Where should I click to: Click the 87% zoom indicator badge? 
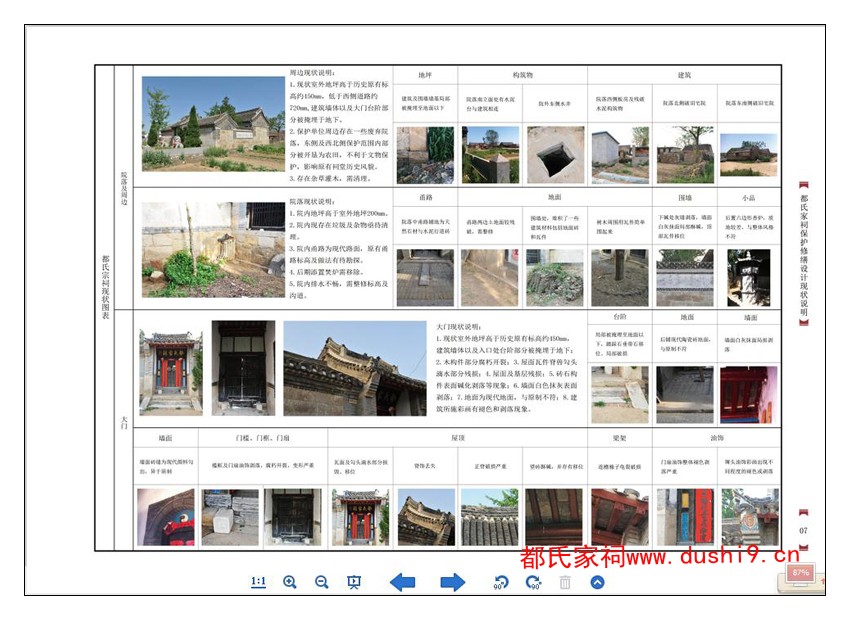click(799, 573)
